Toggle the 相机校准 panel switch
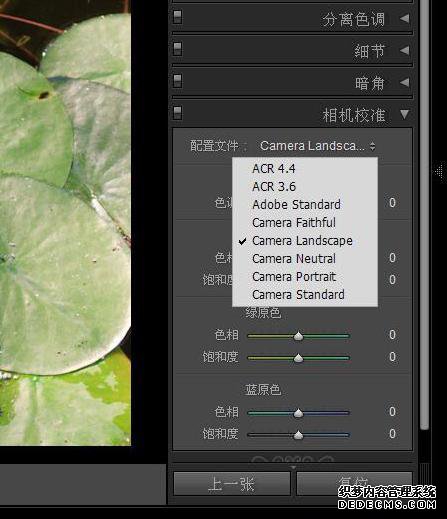The height and width of the screenshot is (519, 447). pyautogui.click(x=178, y=113)
